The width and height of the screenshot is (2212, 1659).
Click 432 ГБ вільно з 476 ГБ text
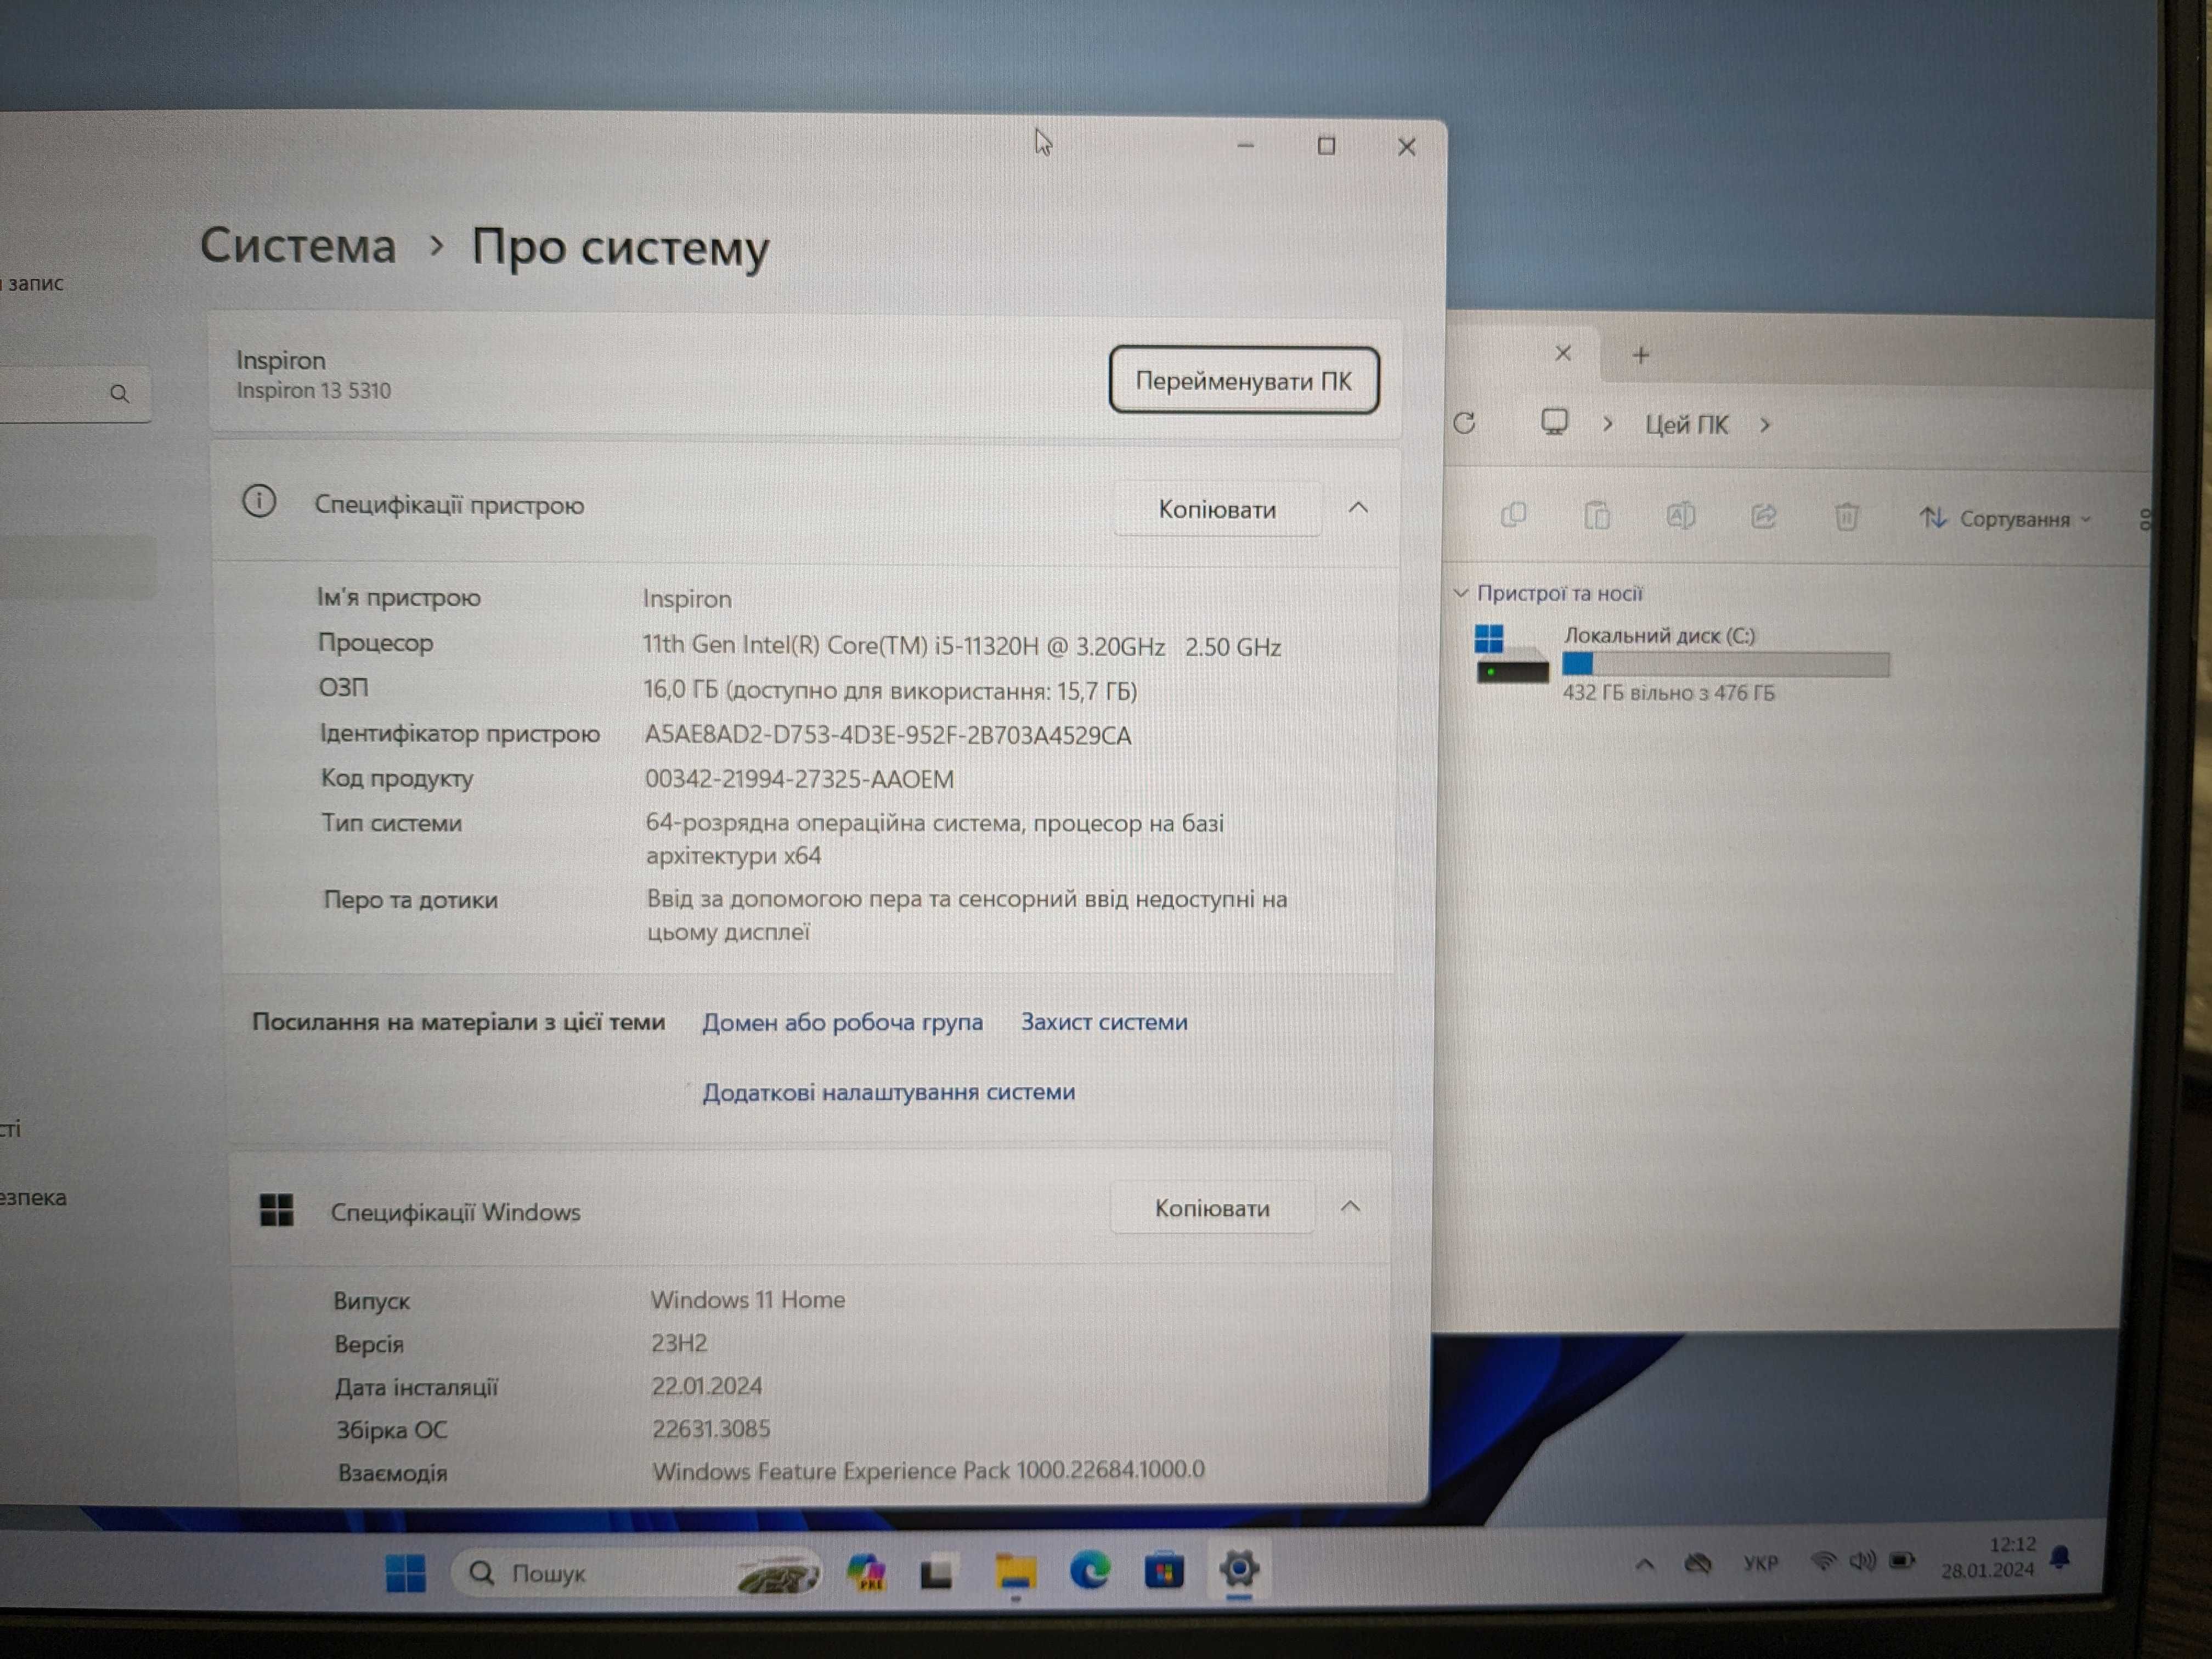click(x=1668, y=692)
